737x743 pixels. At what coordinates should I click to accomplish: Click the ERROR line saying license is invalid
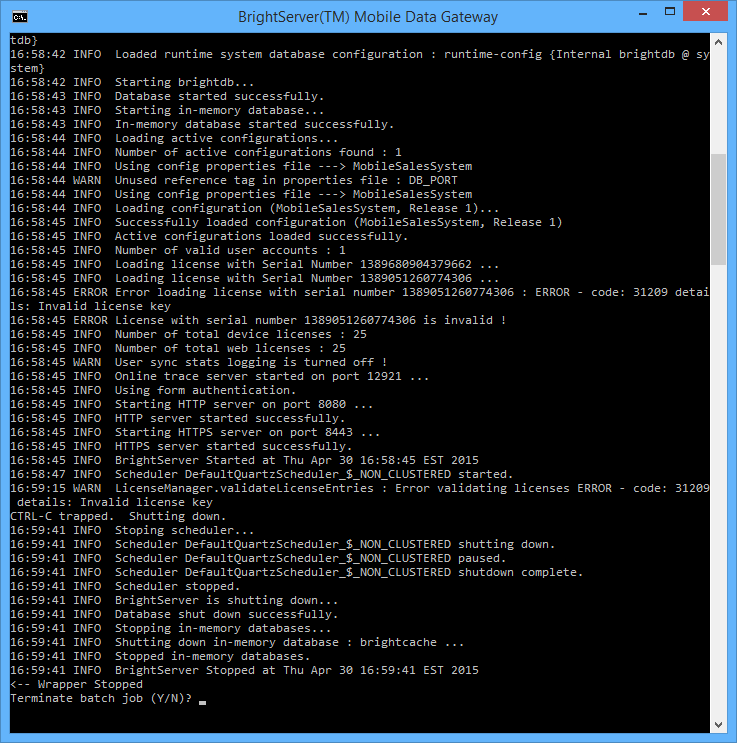pos(258,320)
